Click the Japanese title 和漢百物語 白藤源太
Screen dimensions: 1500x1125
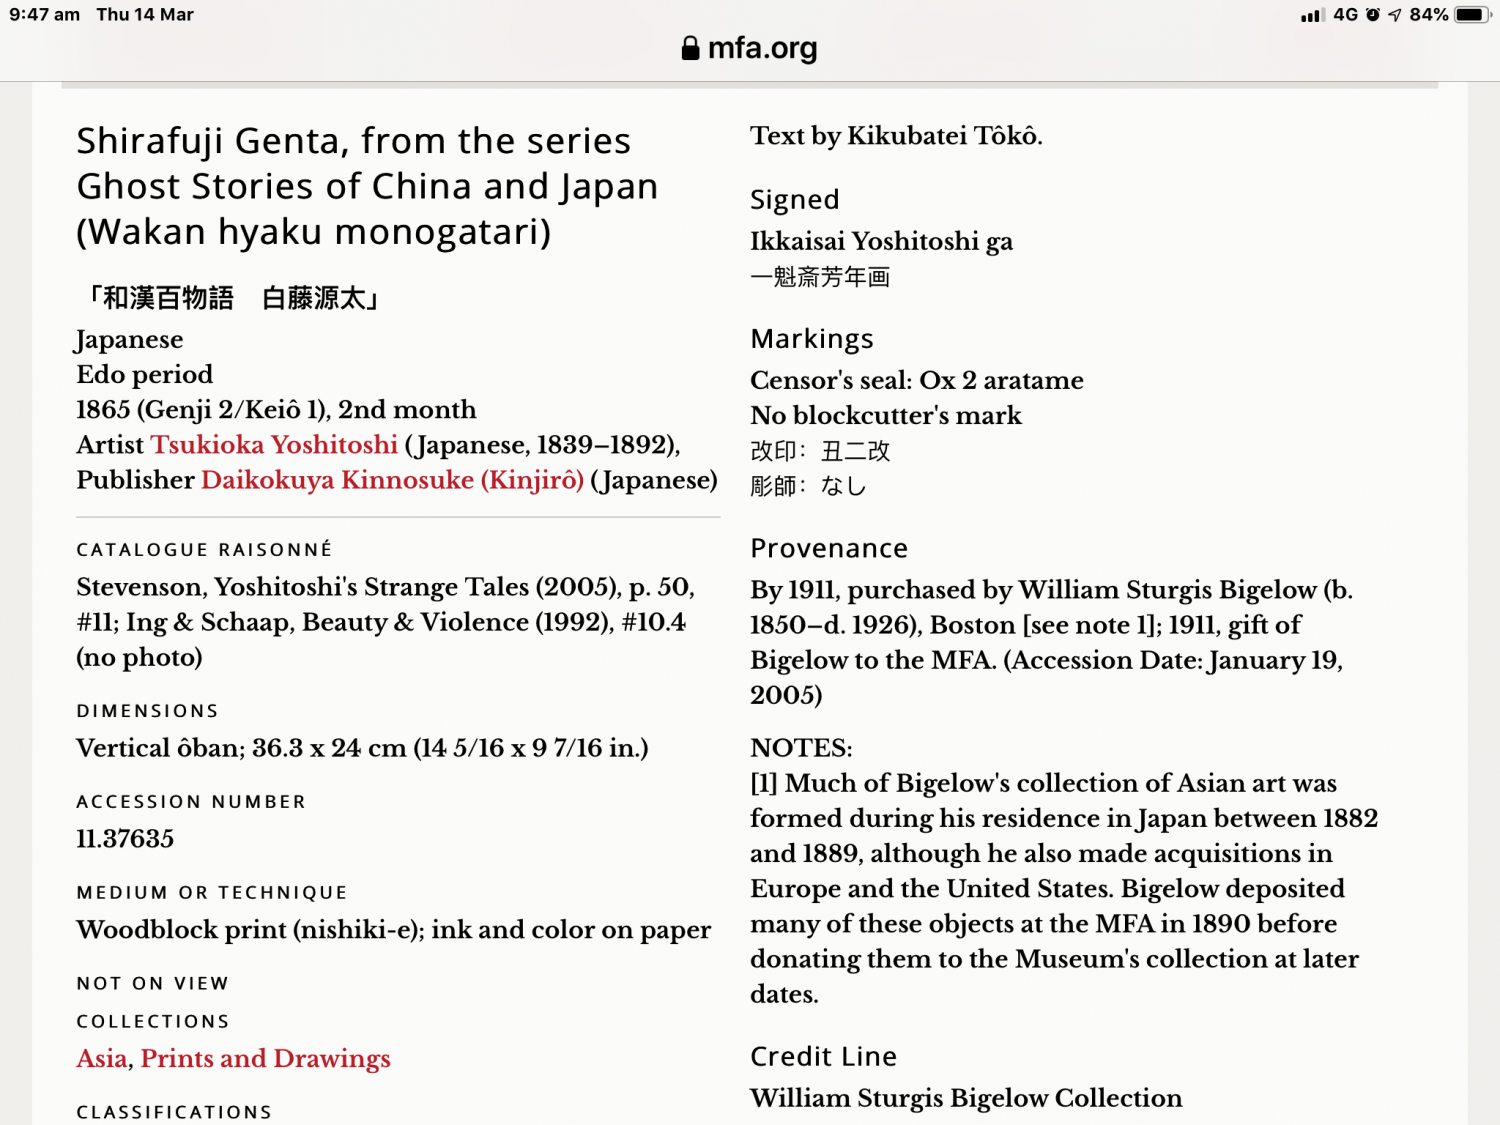click(231, 298)
